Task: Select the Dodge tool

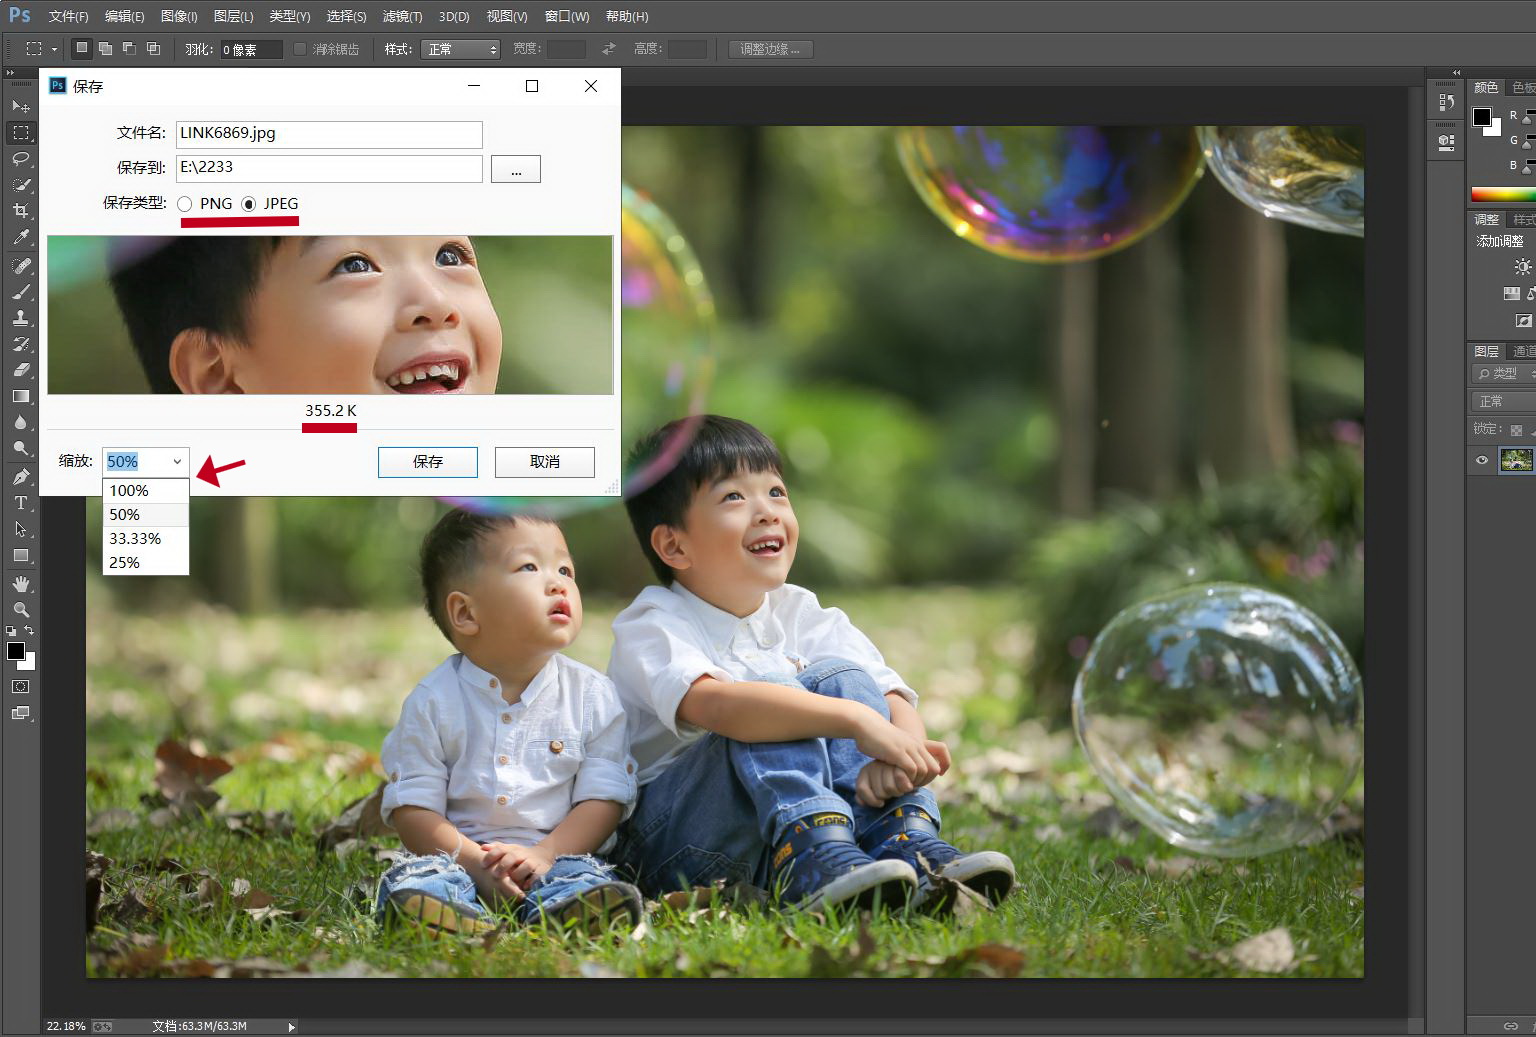Action: [21, 448]
